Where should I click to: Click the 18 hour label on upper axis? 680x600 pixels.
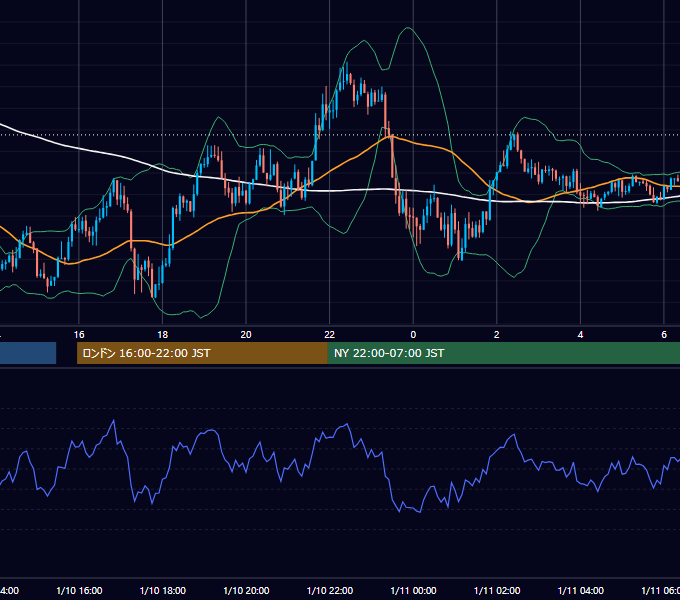163,335
